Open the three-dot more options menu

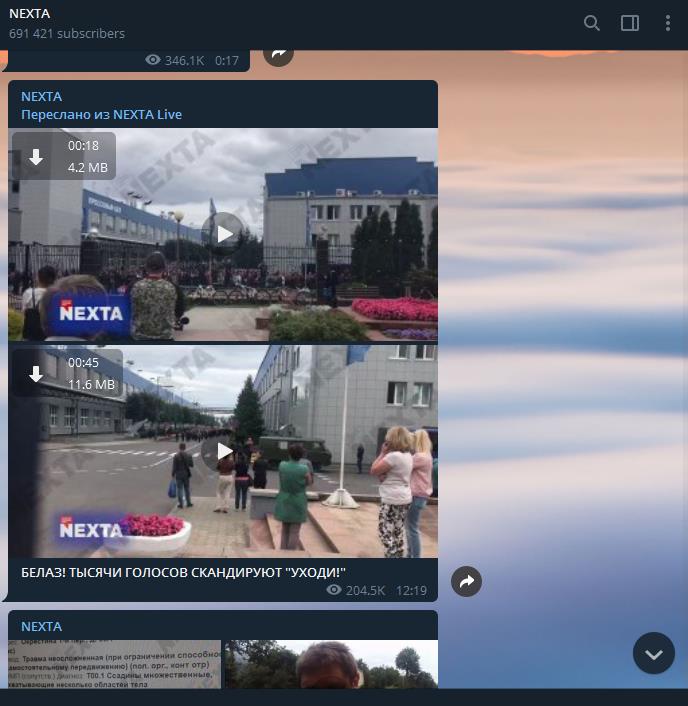coord(668,23)
